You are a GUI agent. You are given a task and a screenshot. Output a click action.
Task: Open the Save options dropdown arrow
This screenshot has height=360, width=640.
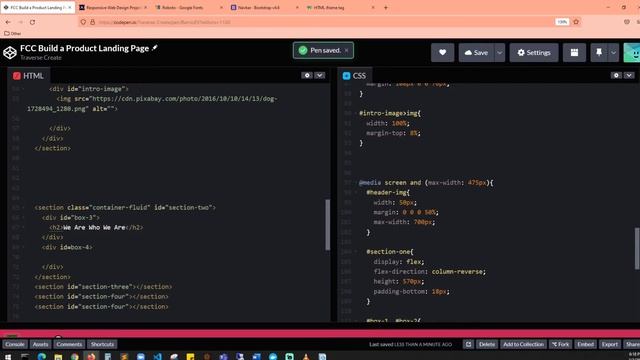[500, 53]
